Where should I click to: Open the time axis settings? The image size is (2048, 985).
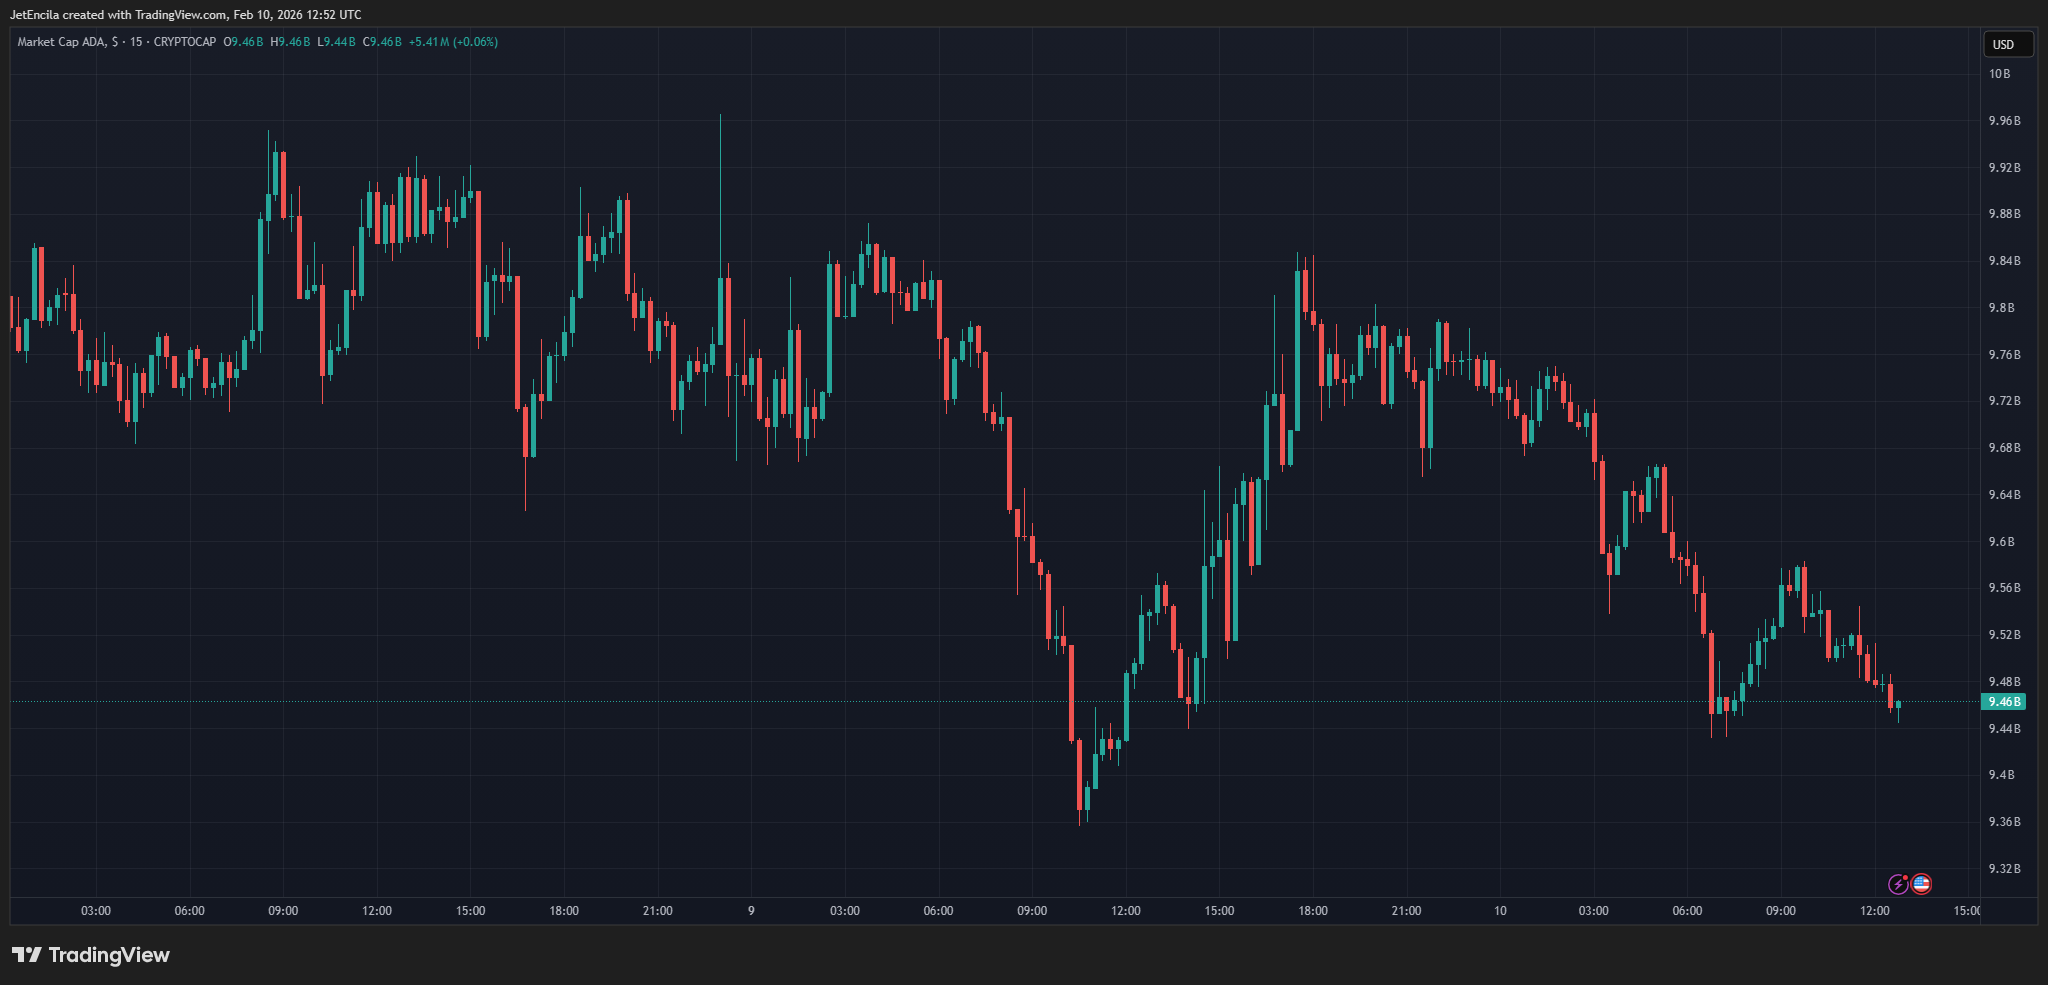[x=1000, y=910]
